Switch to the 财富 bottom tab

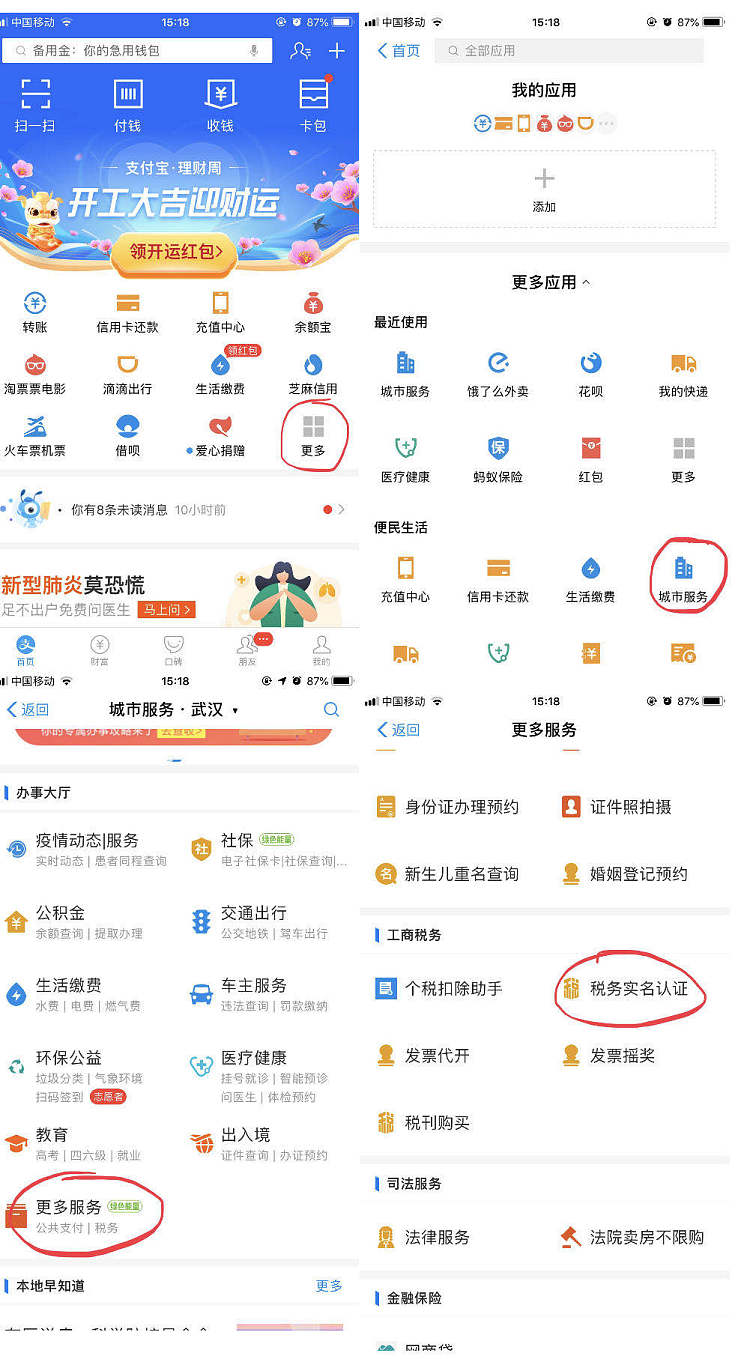coord(100,649)
